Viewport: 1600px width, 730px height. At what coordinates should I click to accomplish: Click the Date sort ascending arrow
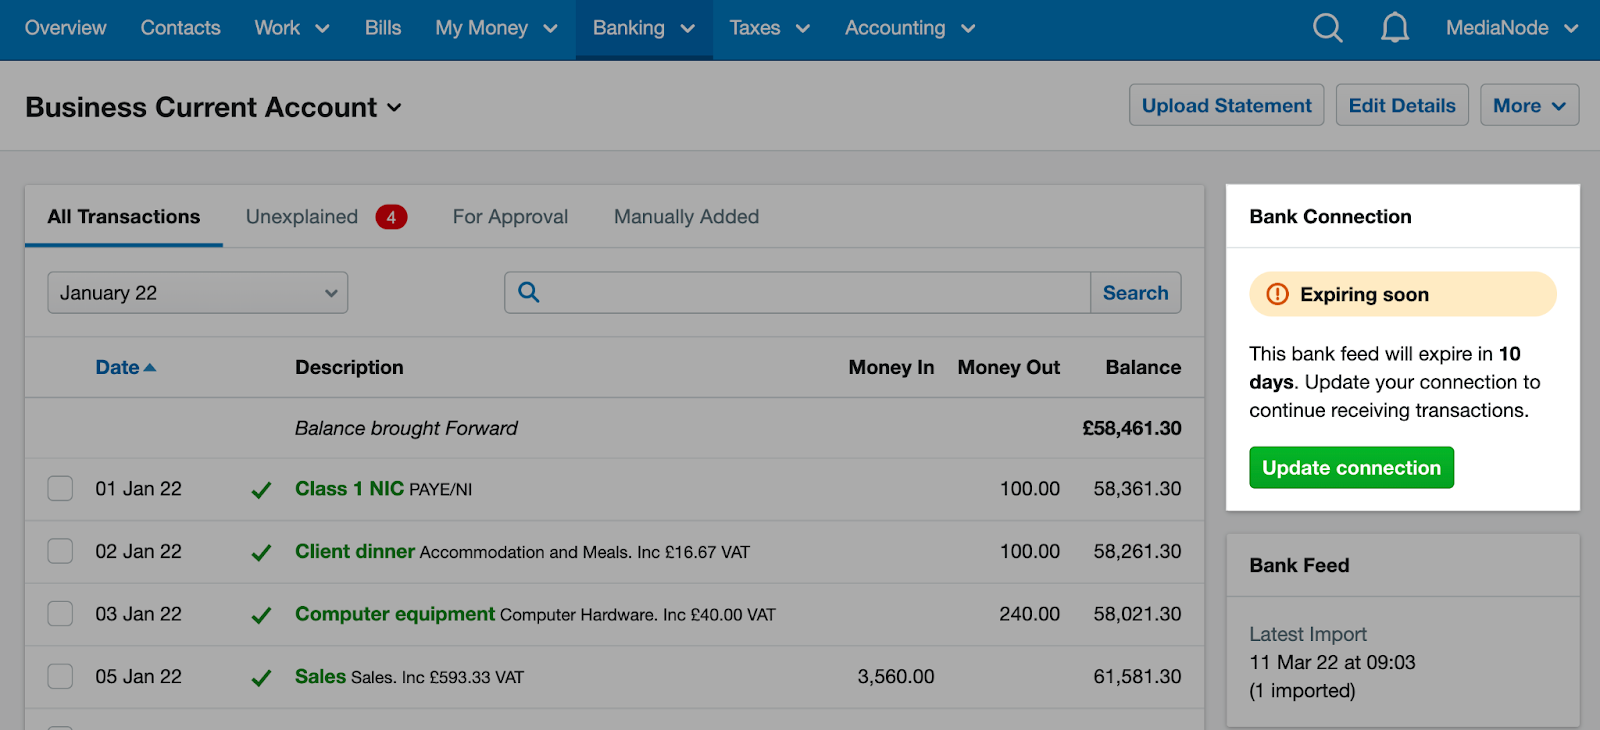[150, 368]
